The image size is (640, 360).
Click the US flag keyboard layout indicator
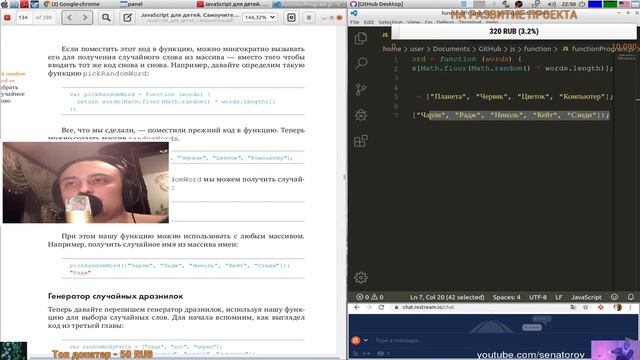point(624,4)
